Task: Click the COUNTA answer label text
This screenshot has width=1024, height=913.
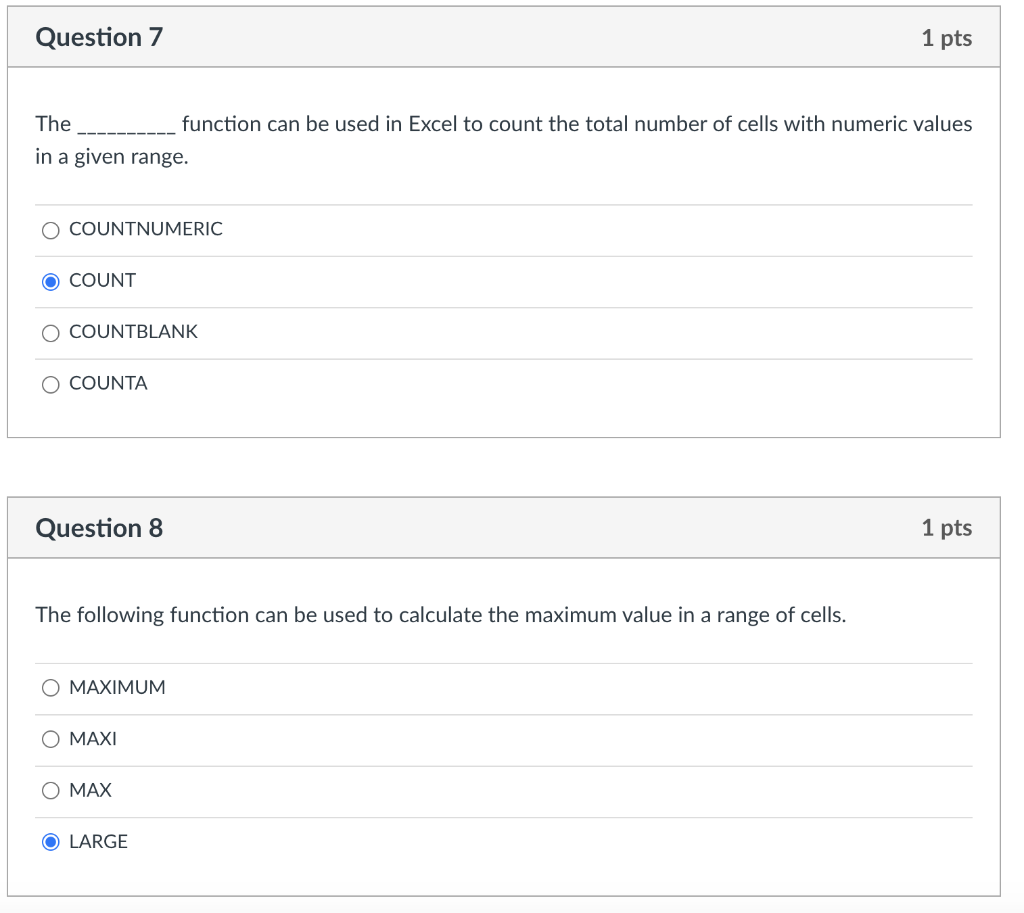Action: click(x=108, y=383)
